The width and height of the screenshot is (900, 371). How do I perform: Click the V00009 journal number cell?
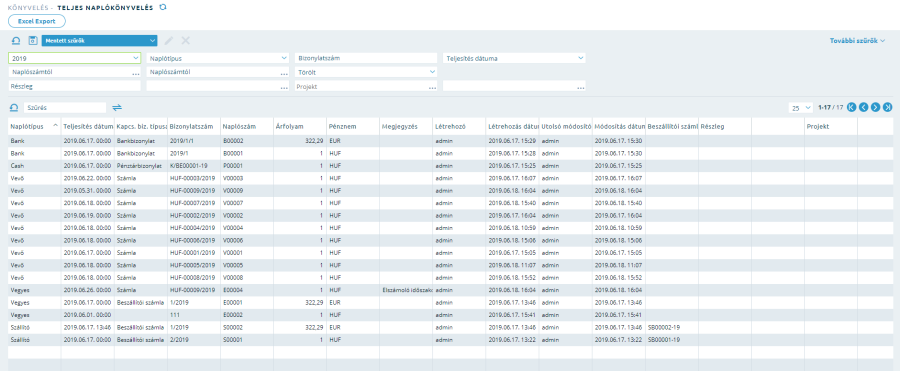click(x=246, y=190)
